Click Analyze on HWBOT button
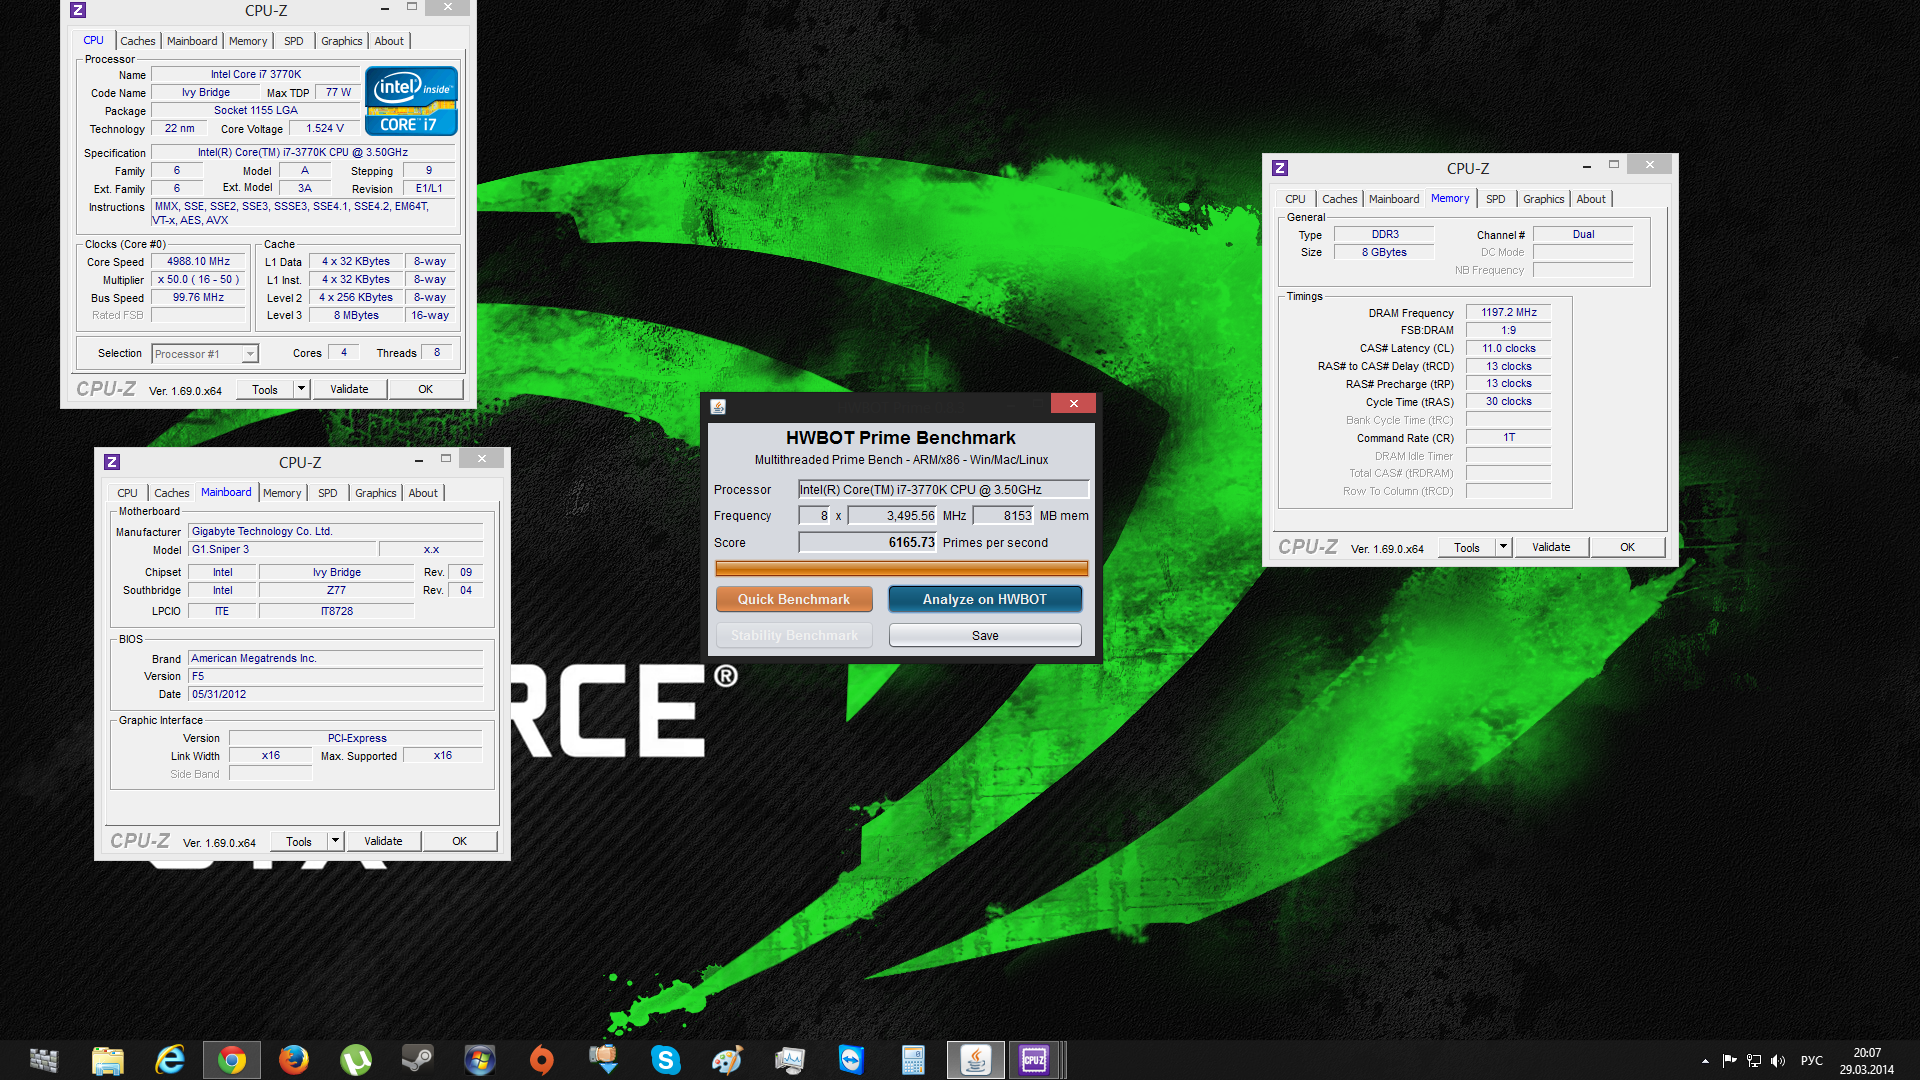Screen dimensions: 1920x1080 click(x=985, y=599)
